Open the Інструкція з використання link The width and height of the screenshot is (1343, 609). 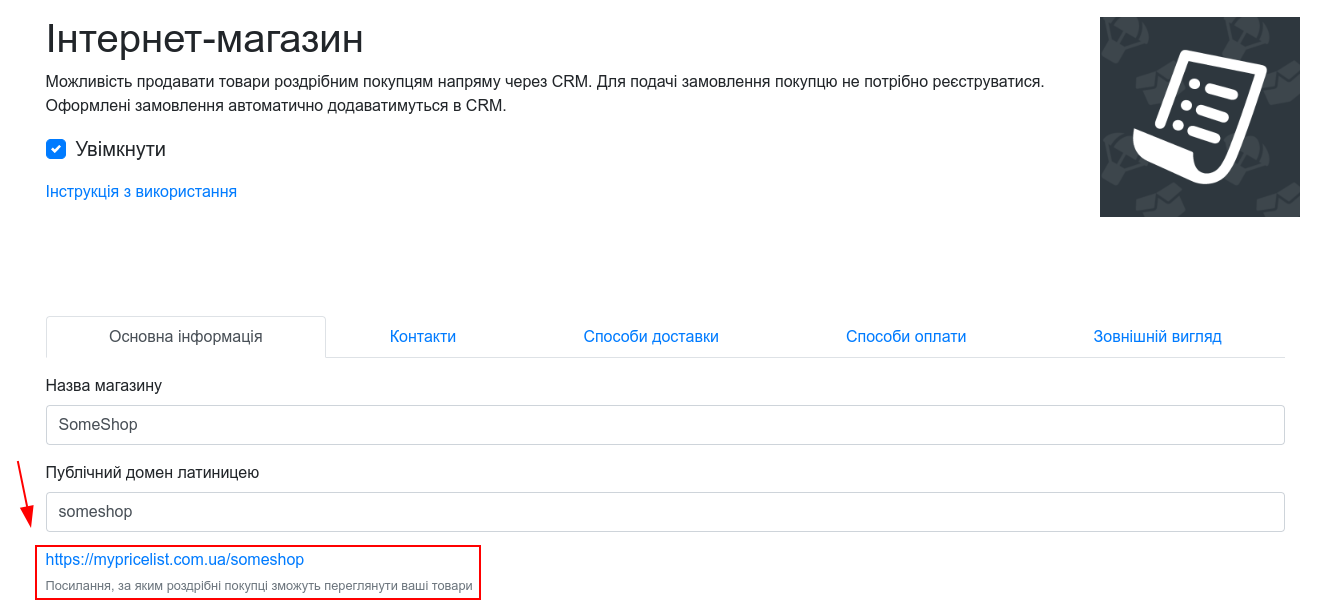pyautogui.click(x=141, y=191)
